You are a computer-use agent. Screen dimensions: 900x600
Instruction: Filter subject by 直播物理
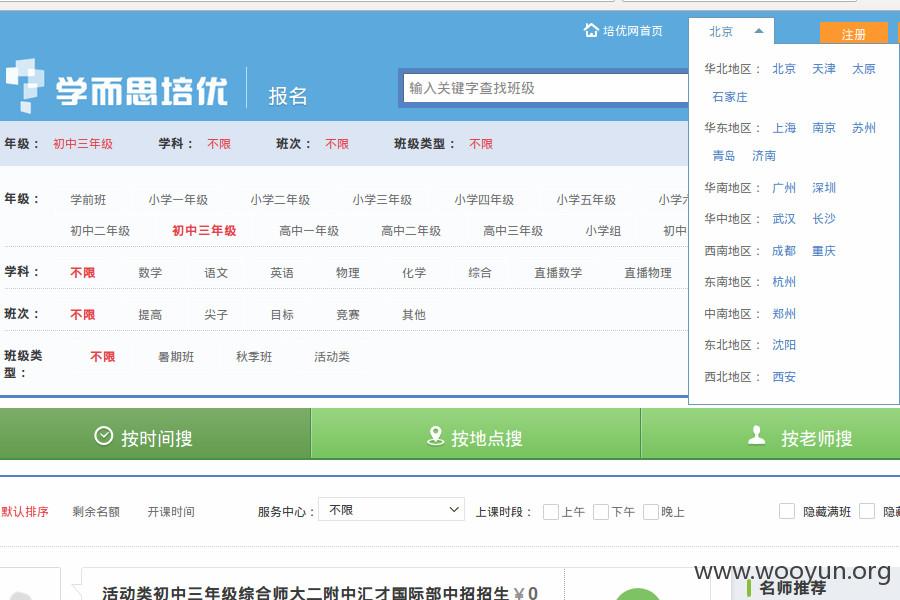click(648, 273)
